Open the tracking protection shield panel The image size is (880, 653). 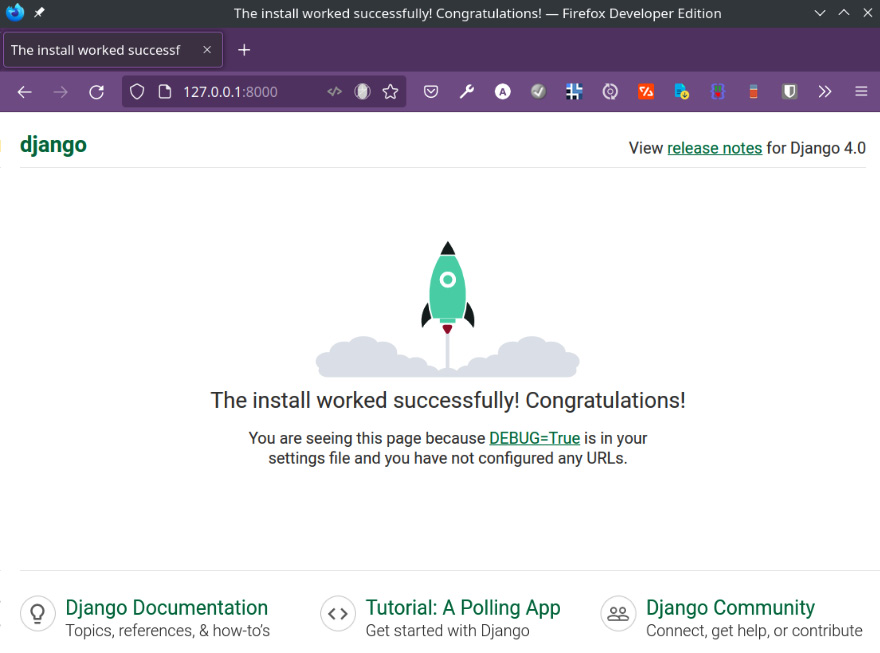pos(137,91)
